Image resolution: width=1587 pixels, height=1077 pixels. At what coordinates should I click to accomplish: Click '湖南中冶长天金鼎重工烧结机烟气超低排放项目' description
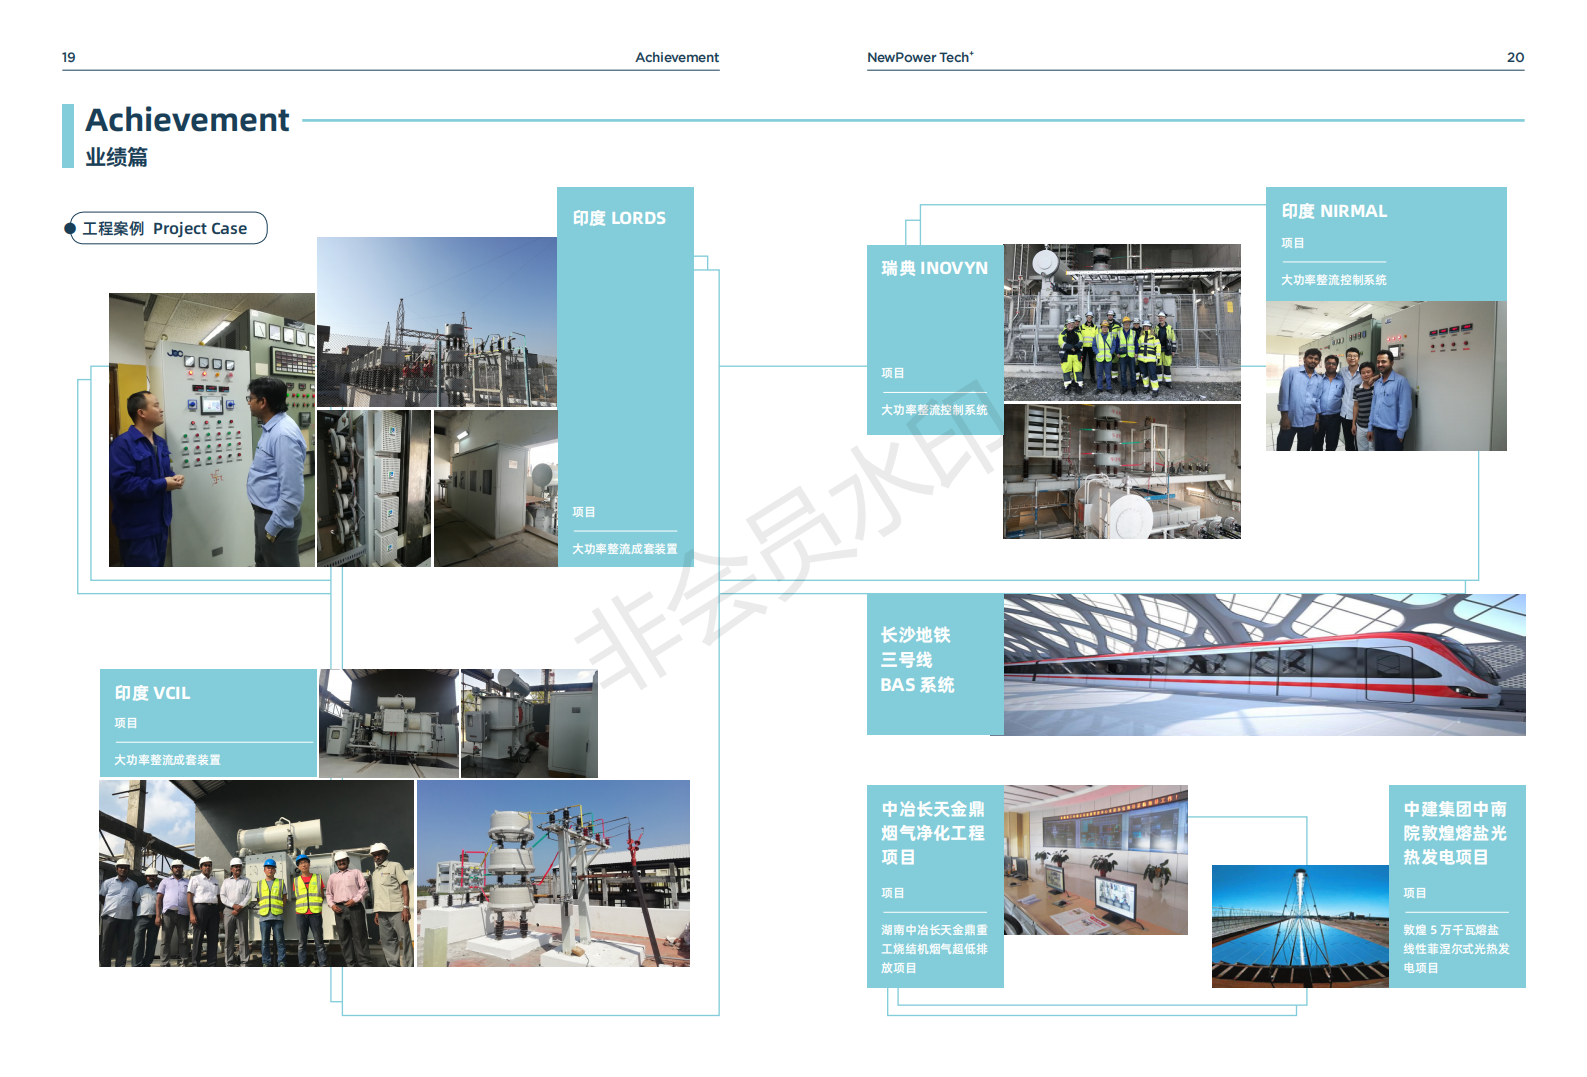pos(934,949)
